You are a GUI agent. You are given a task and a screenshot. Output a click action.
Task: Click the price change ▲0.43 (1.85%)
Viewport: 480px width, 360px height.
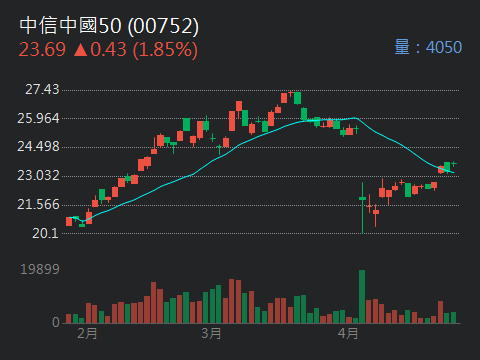point(135,50)
